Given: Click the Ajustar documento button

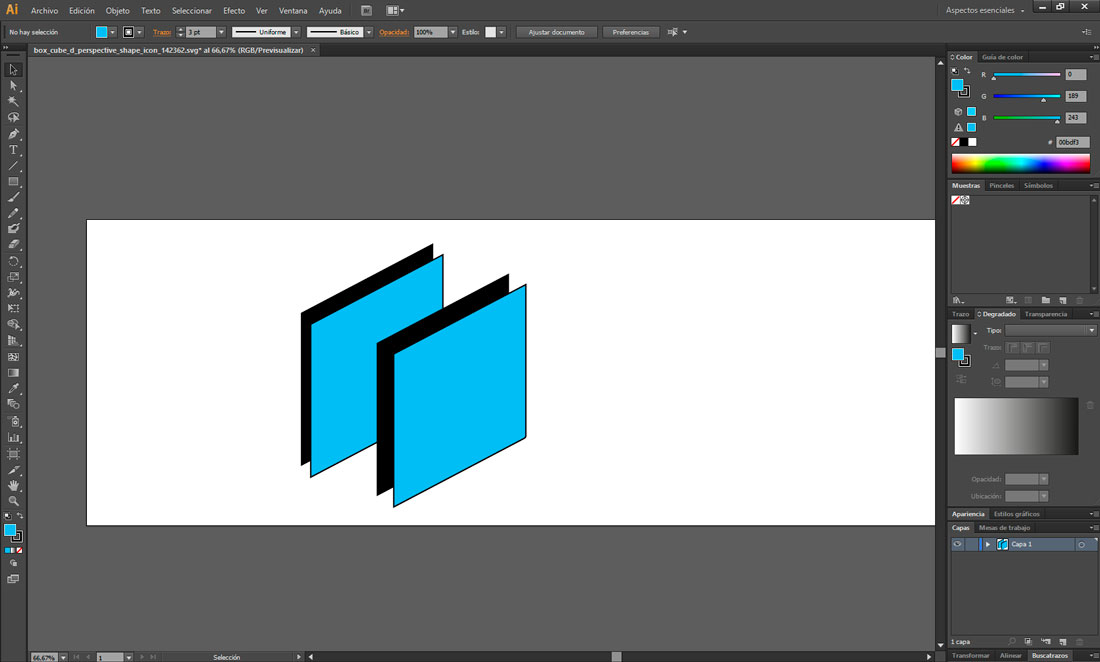Looking at the screenshot, I should coord(557,32).
